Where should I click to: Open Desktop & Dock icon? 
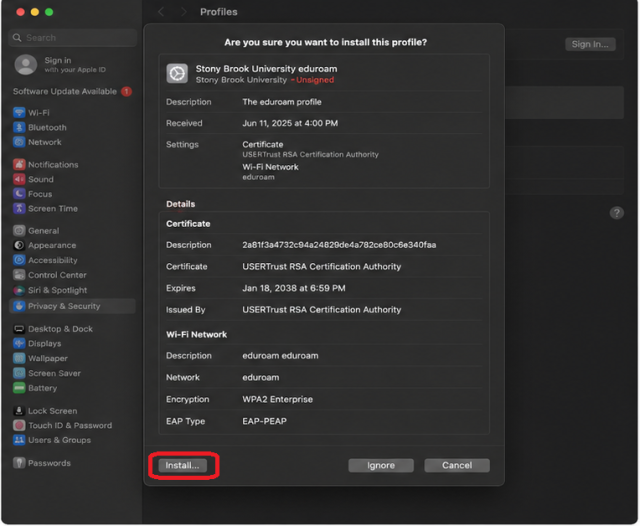click(x=19, y=329)
